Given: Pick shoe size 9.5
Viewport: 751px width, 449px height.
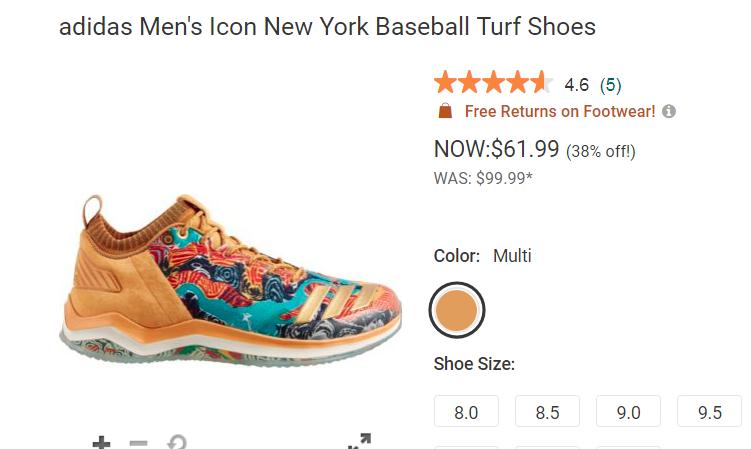Looking at the screenshot, I should pos(709,412).
